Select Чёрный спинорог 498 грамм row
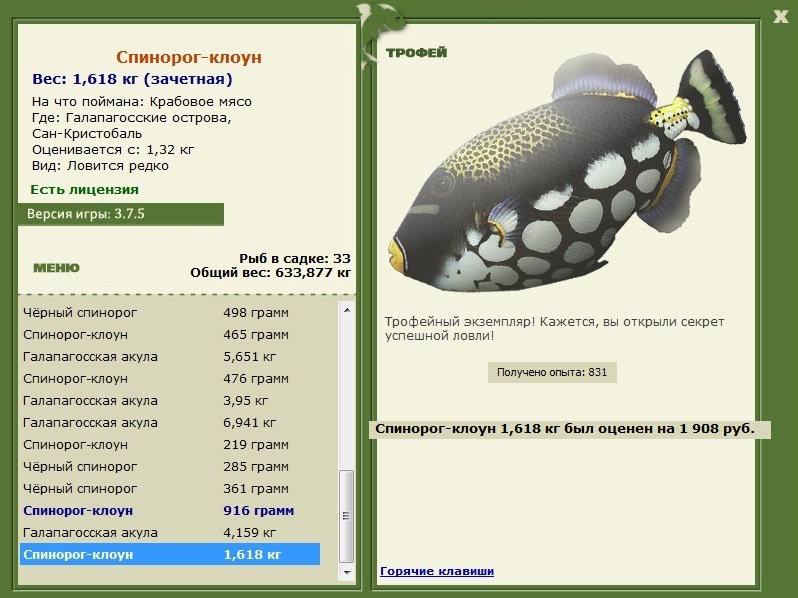Viewport: 798px width, 598px height. [x=170, y=312]
